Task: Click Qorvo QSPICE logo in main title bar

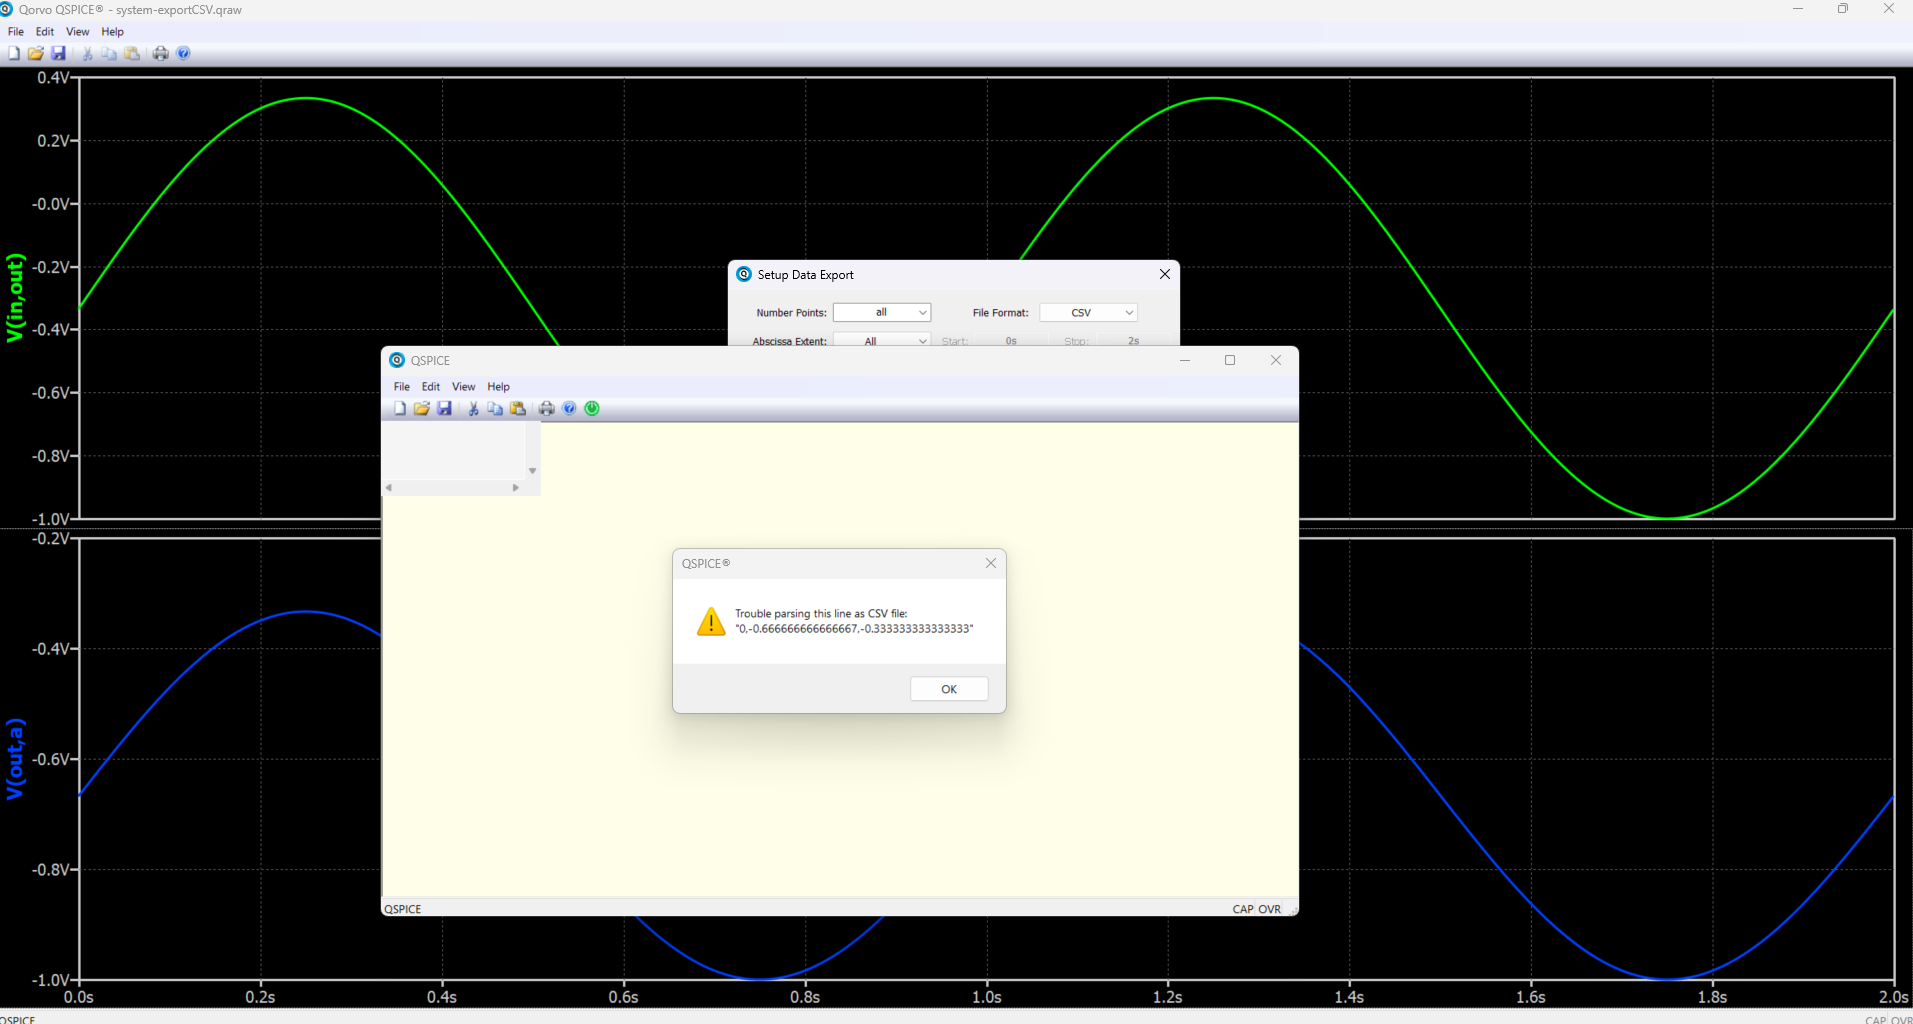Action: (6, 9)
